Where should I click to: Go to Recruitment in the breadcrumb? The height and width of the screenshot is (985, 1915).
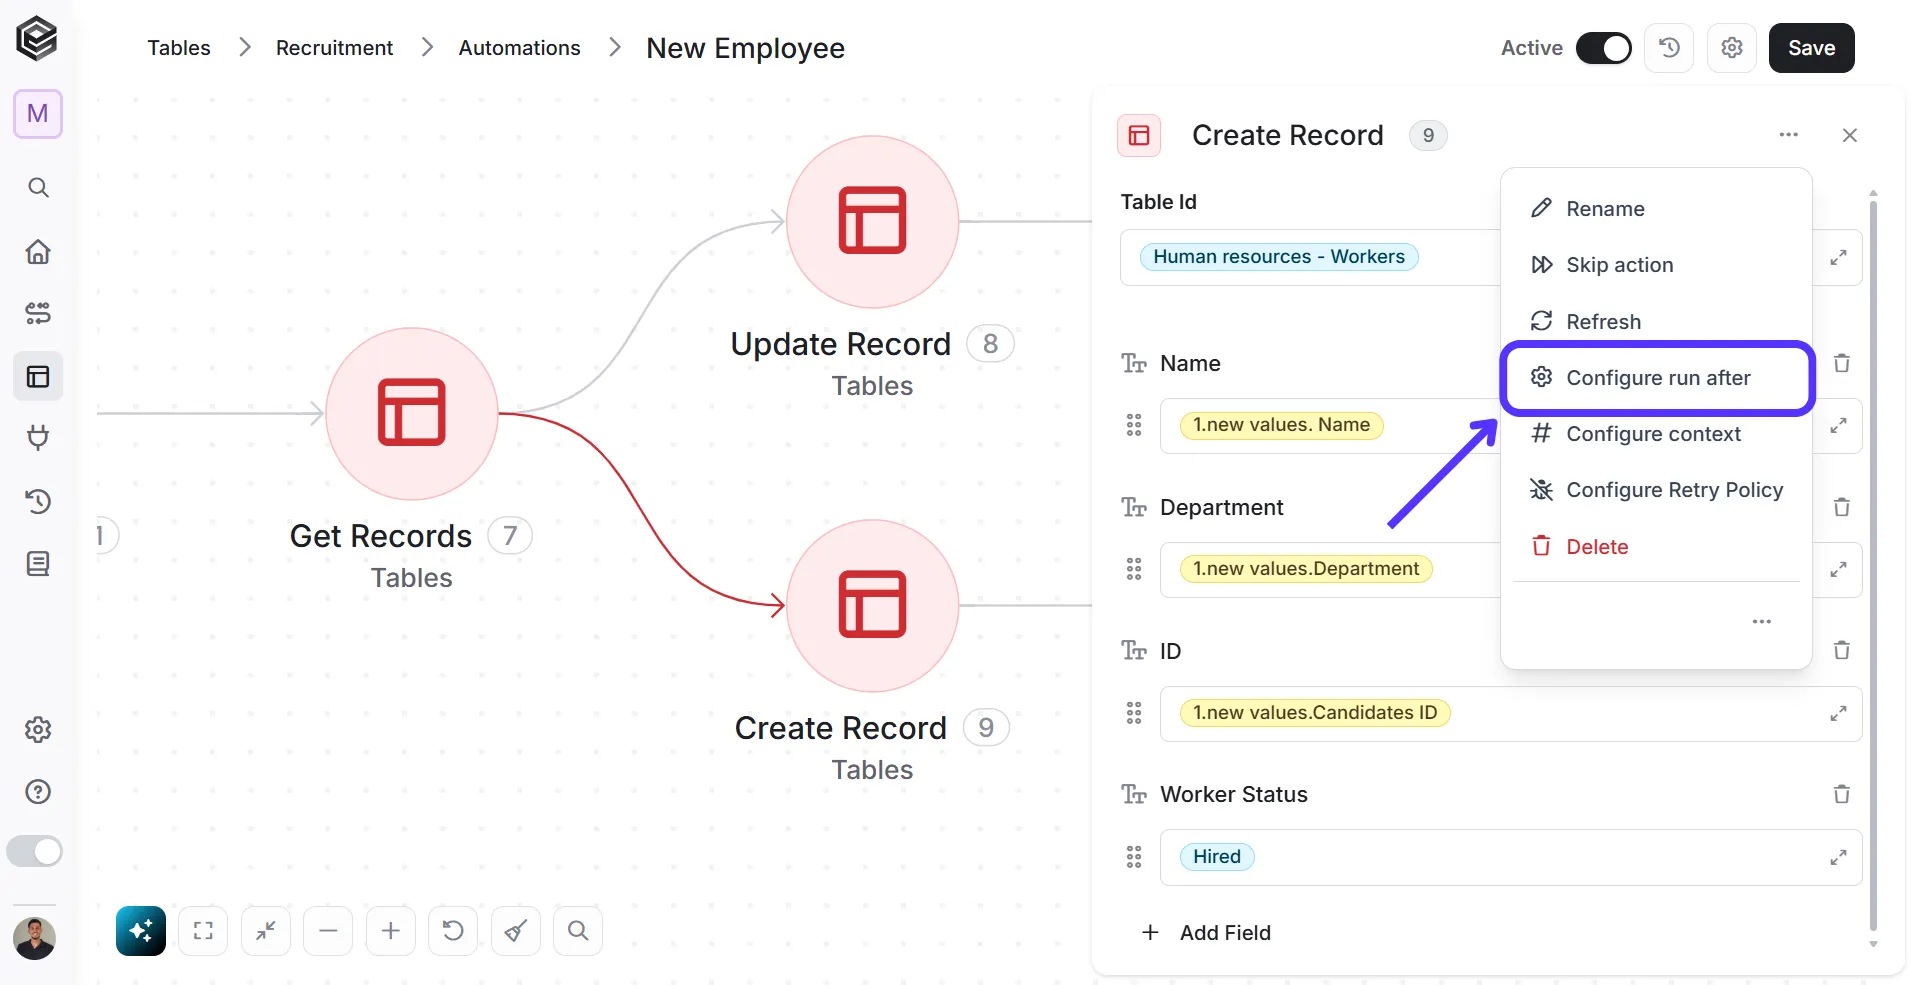(x=334, y=48)
